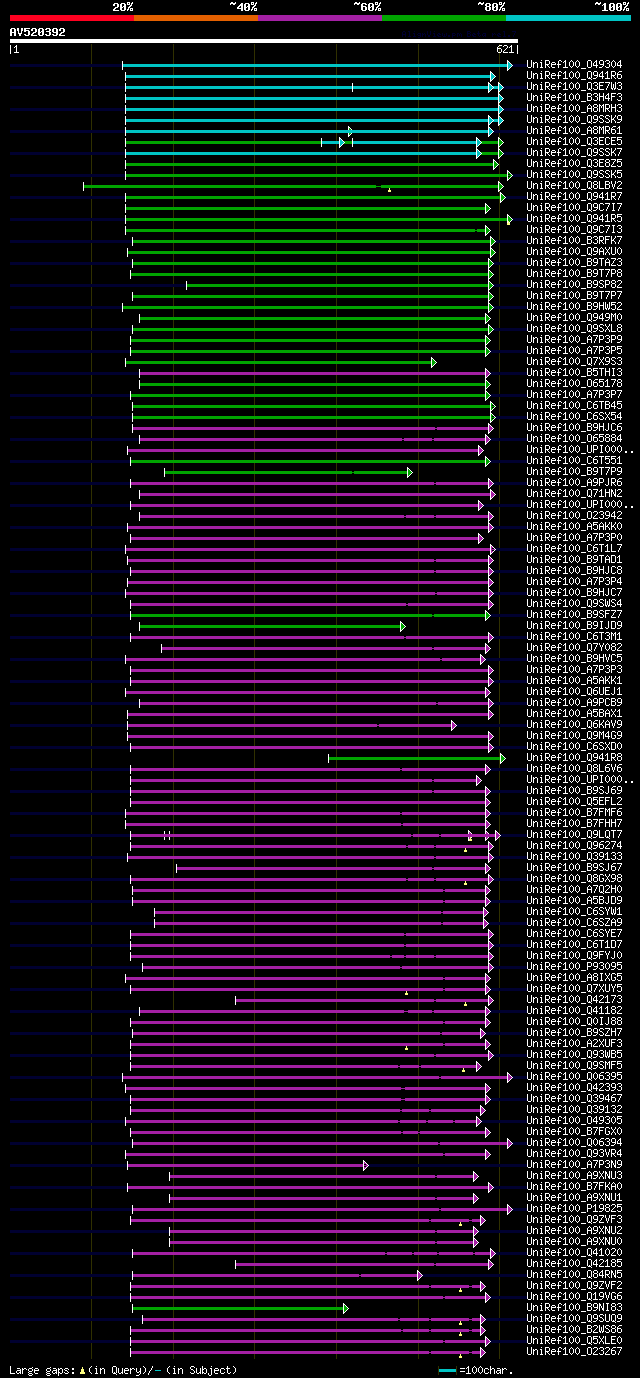
Task: Select hit label UniRef100_Q96274
Action: (x=574, y=846)
